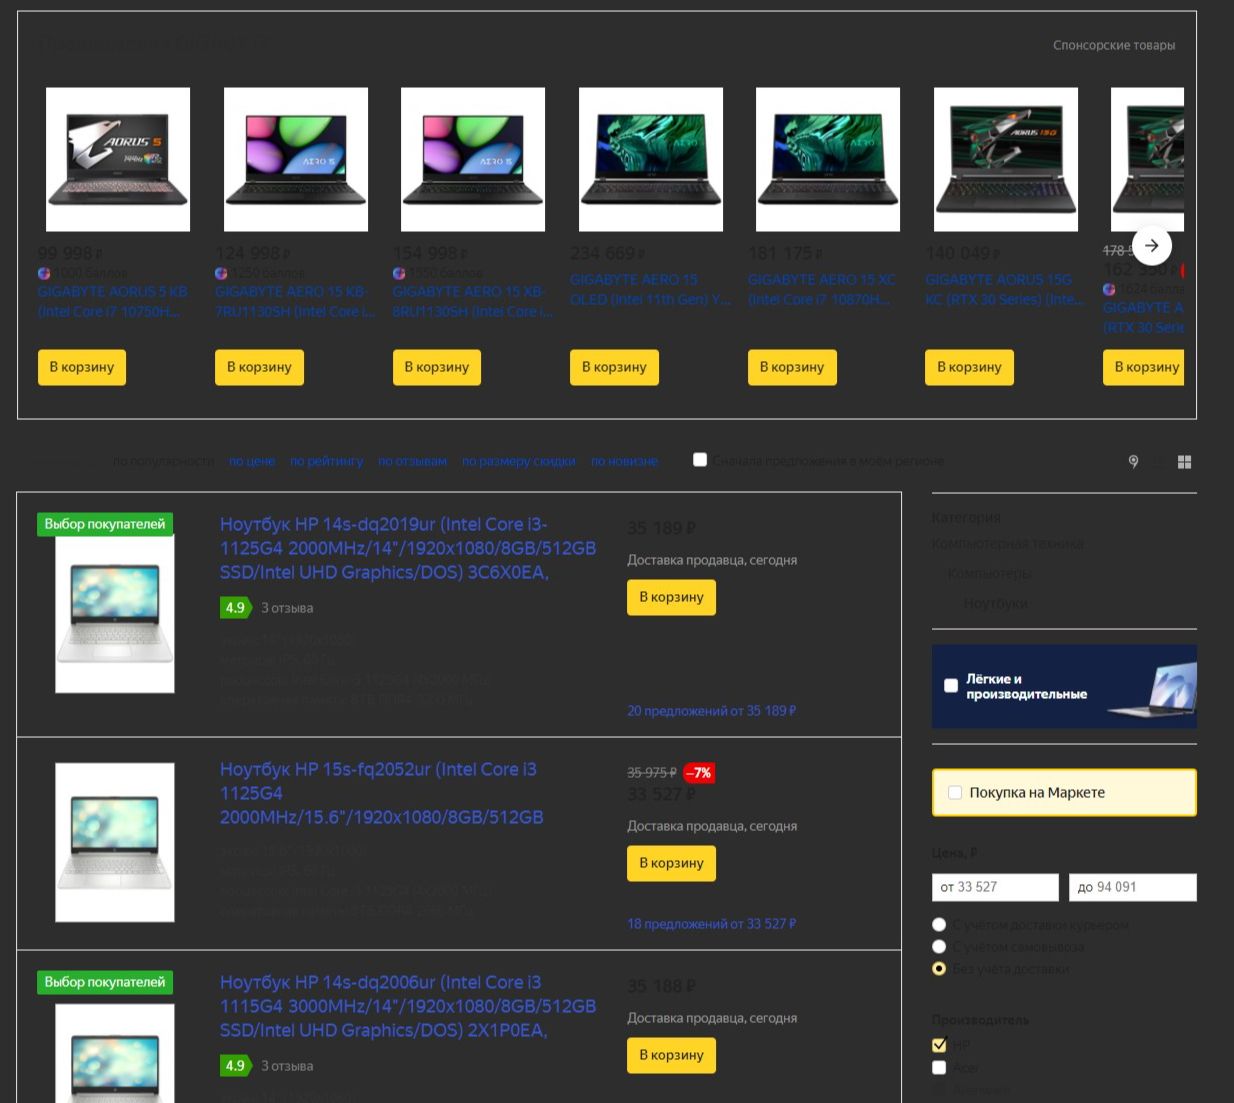Viewport: 1234px width, 1103px height.
Task: Open HP 15s-fq2052ur product photo
Action: 115,842
